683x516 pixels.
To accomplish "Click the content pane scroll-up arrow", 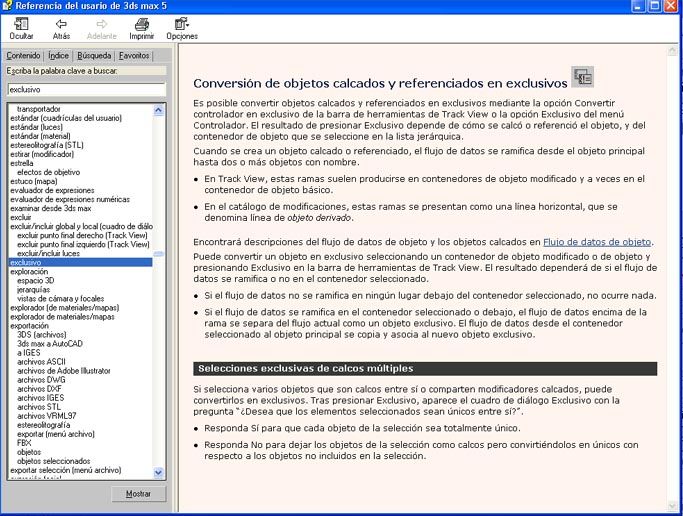I will [x=672, y=52].
